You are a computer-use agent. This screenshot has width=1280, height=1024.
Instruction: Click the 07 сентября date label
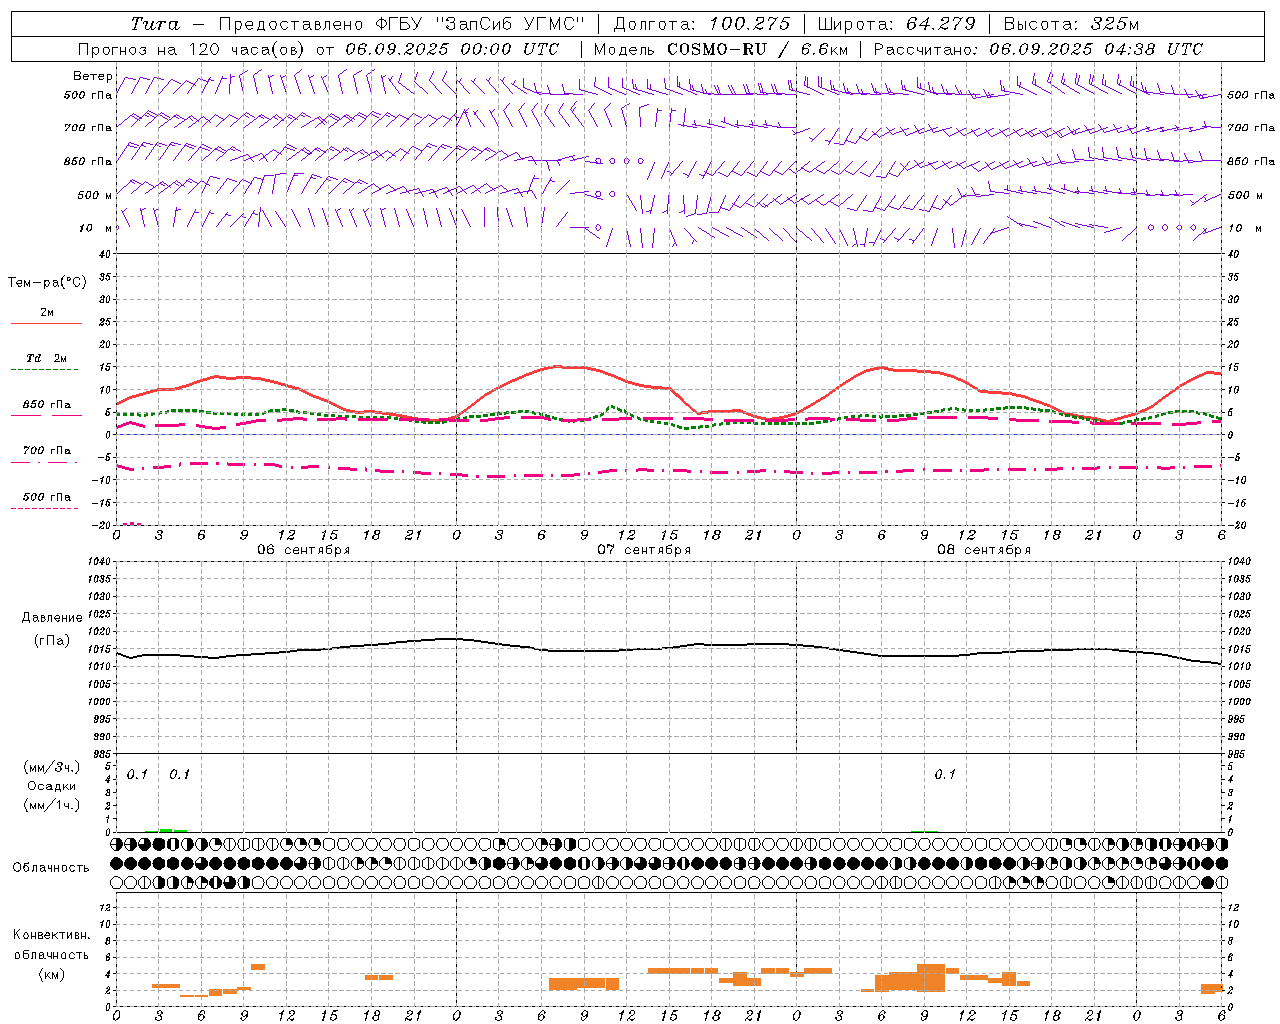pos(644,550)
